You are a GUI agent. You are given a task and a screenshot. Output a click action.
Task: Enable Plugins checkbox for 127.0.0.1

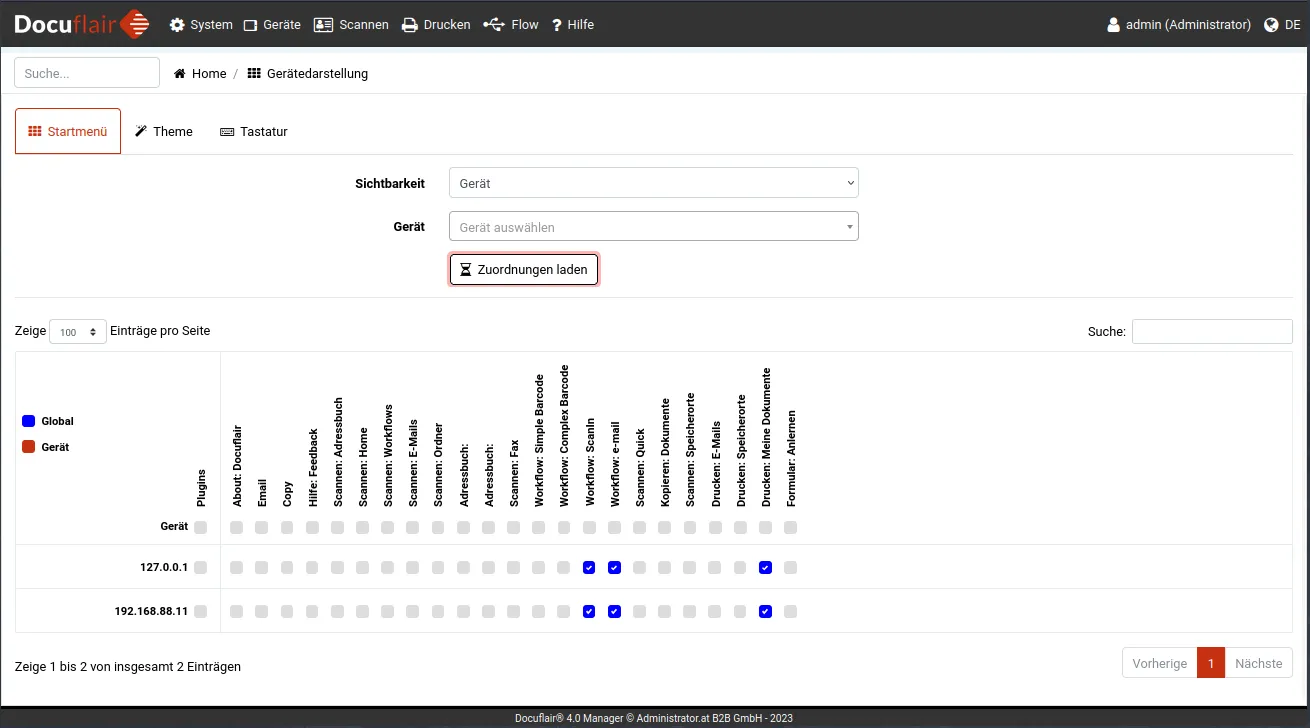pos(201,568)
